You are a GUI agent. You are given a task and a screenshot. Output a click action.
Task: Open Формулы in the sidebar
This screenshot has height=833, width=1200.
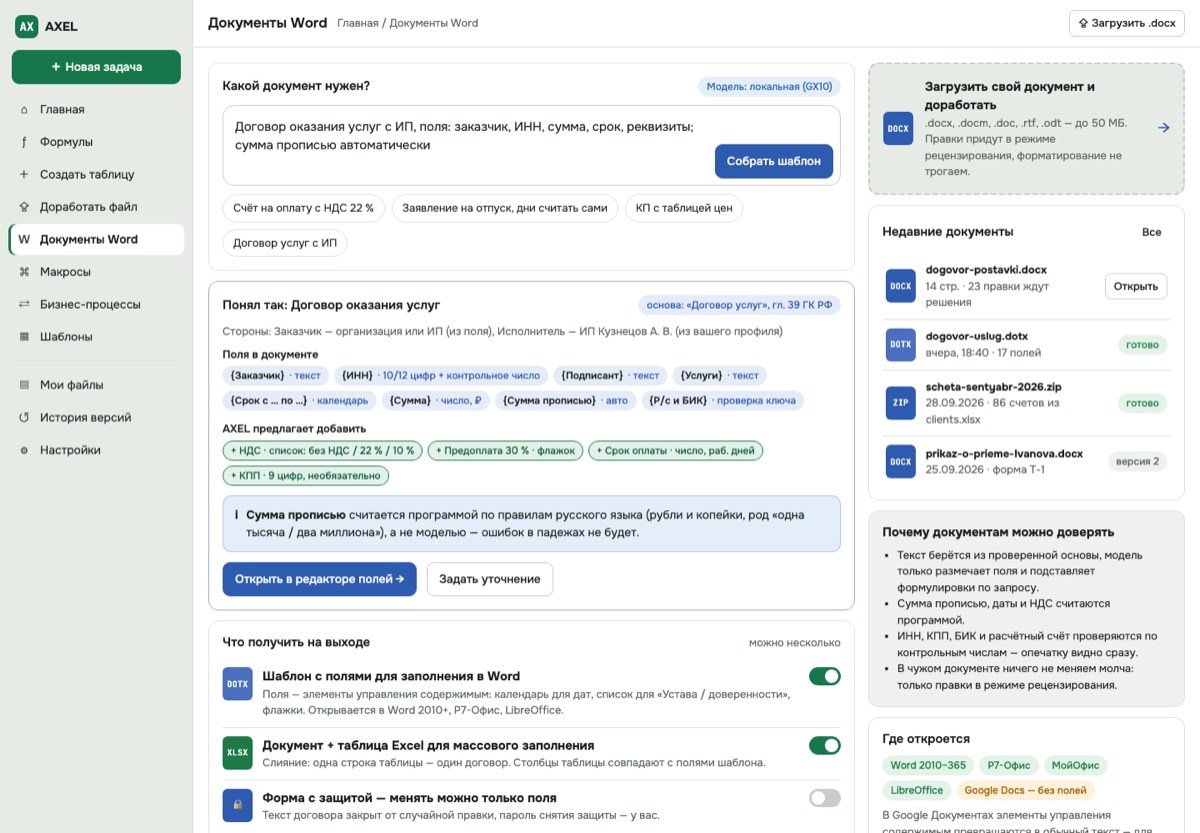[x=96, y=142]
